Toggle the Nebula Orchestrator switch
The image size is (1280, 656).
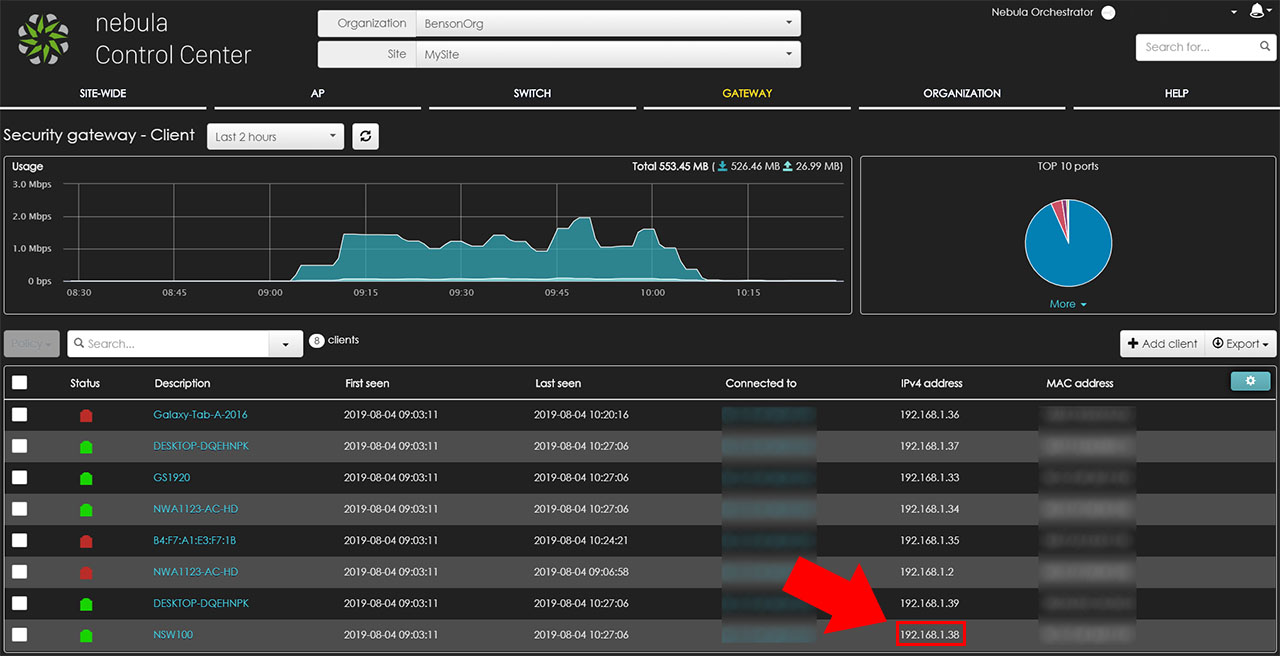coord(1108,13)
